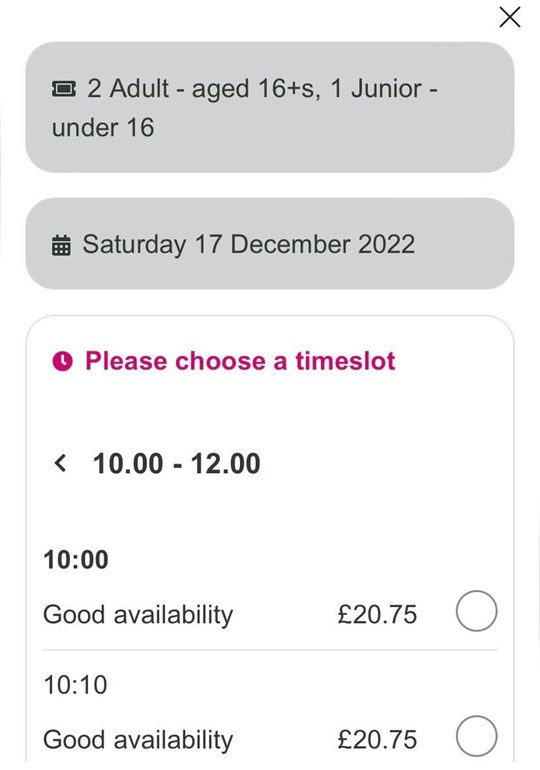Click the £20.75 price for 10:10
The width and height of the screenshot is (540, 770).
tap(377, 740)
